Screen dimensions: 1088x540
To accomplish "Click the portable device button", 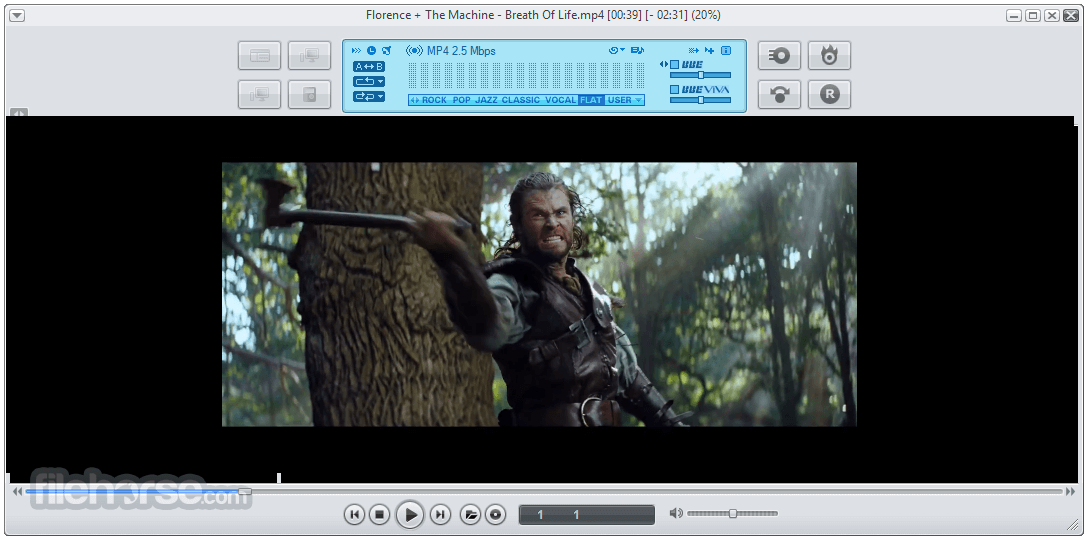I will click(309, 94).
